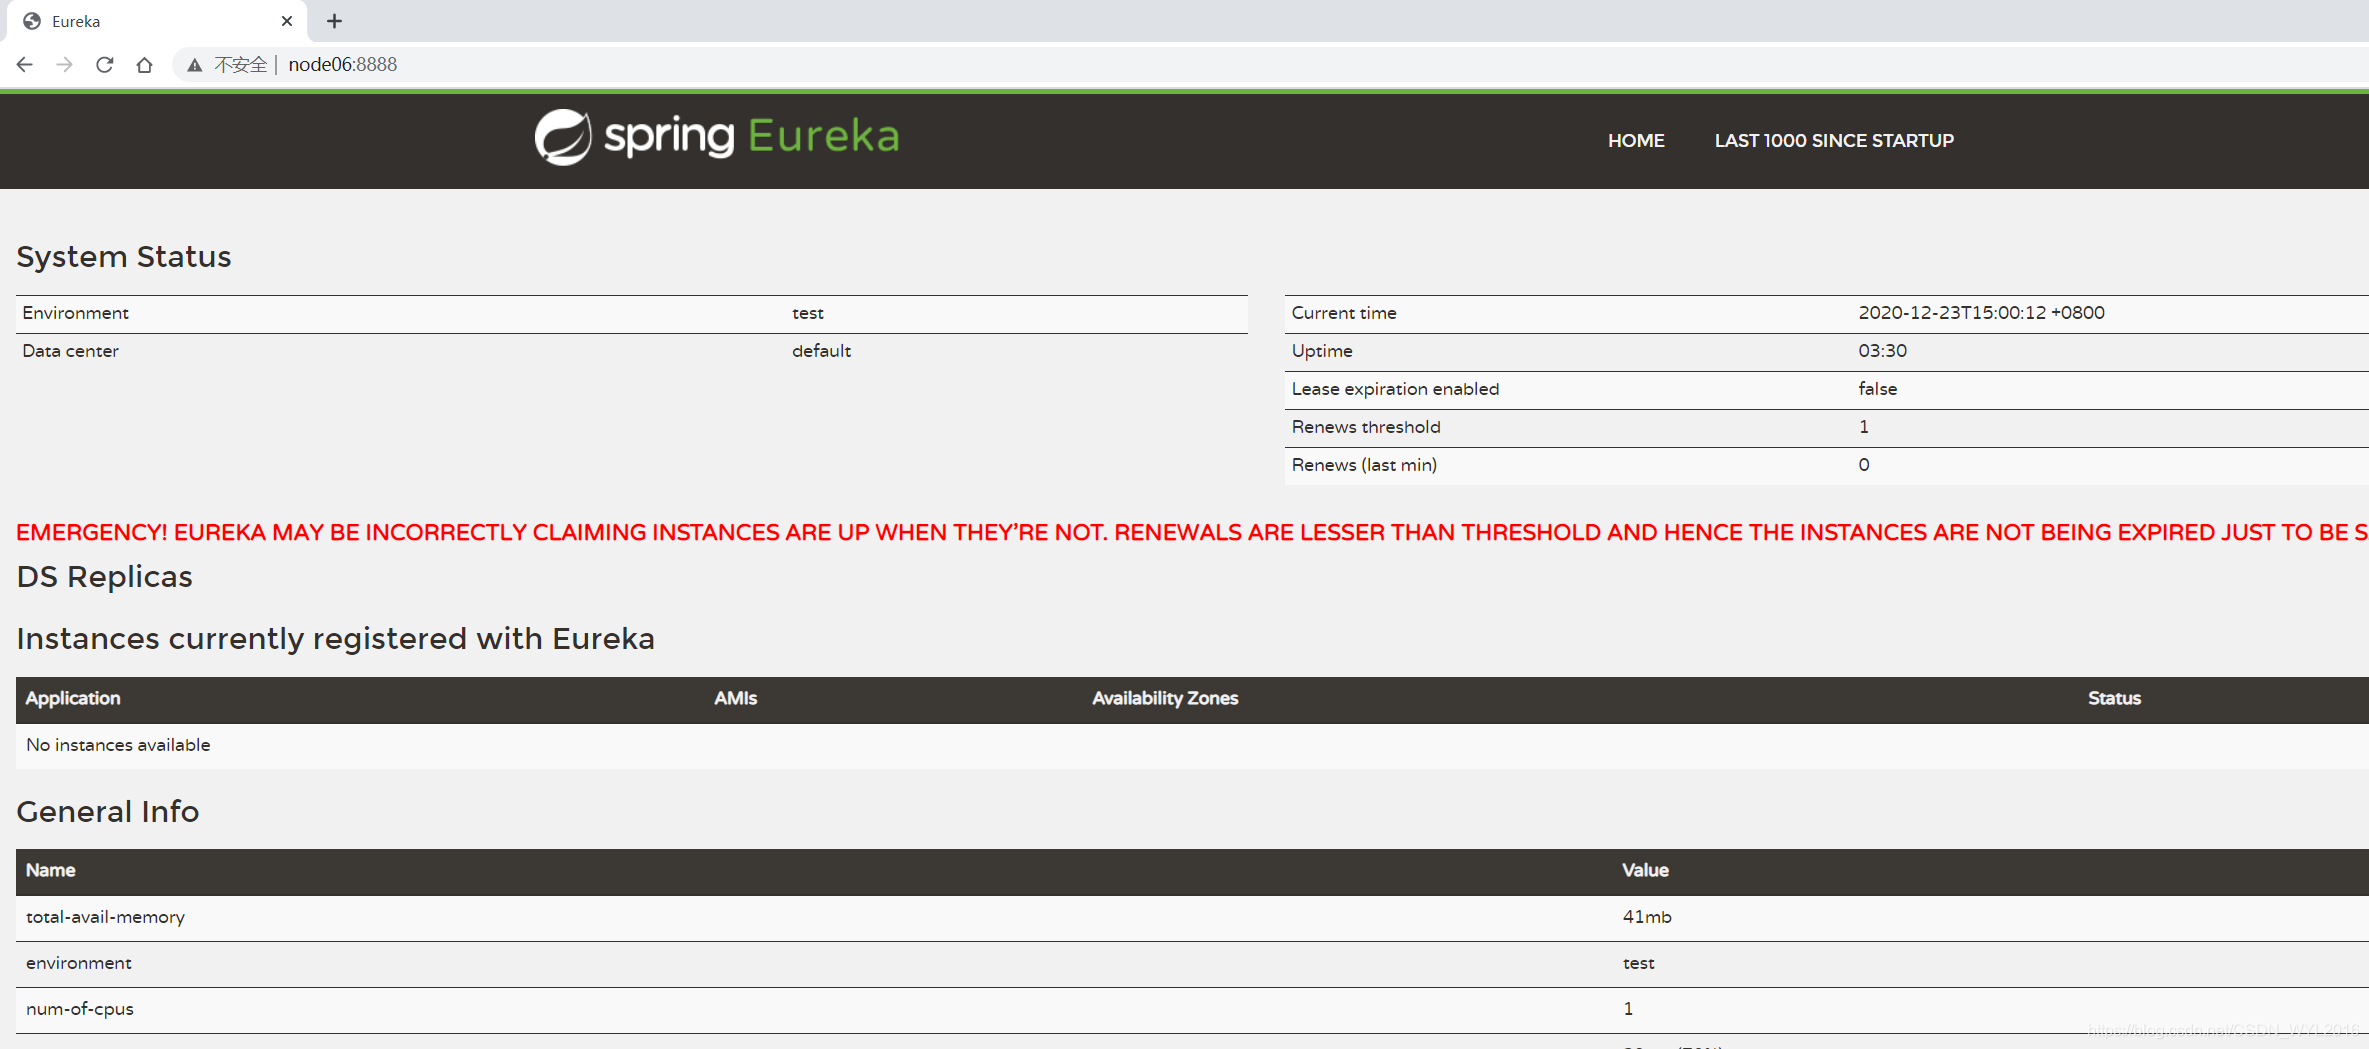Image resolution: width=2369 pixels, height=1049 pixels.
Task: Click the Uptime label
Action: tap(1322, 351)
